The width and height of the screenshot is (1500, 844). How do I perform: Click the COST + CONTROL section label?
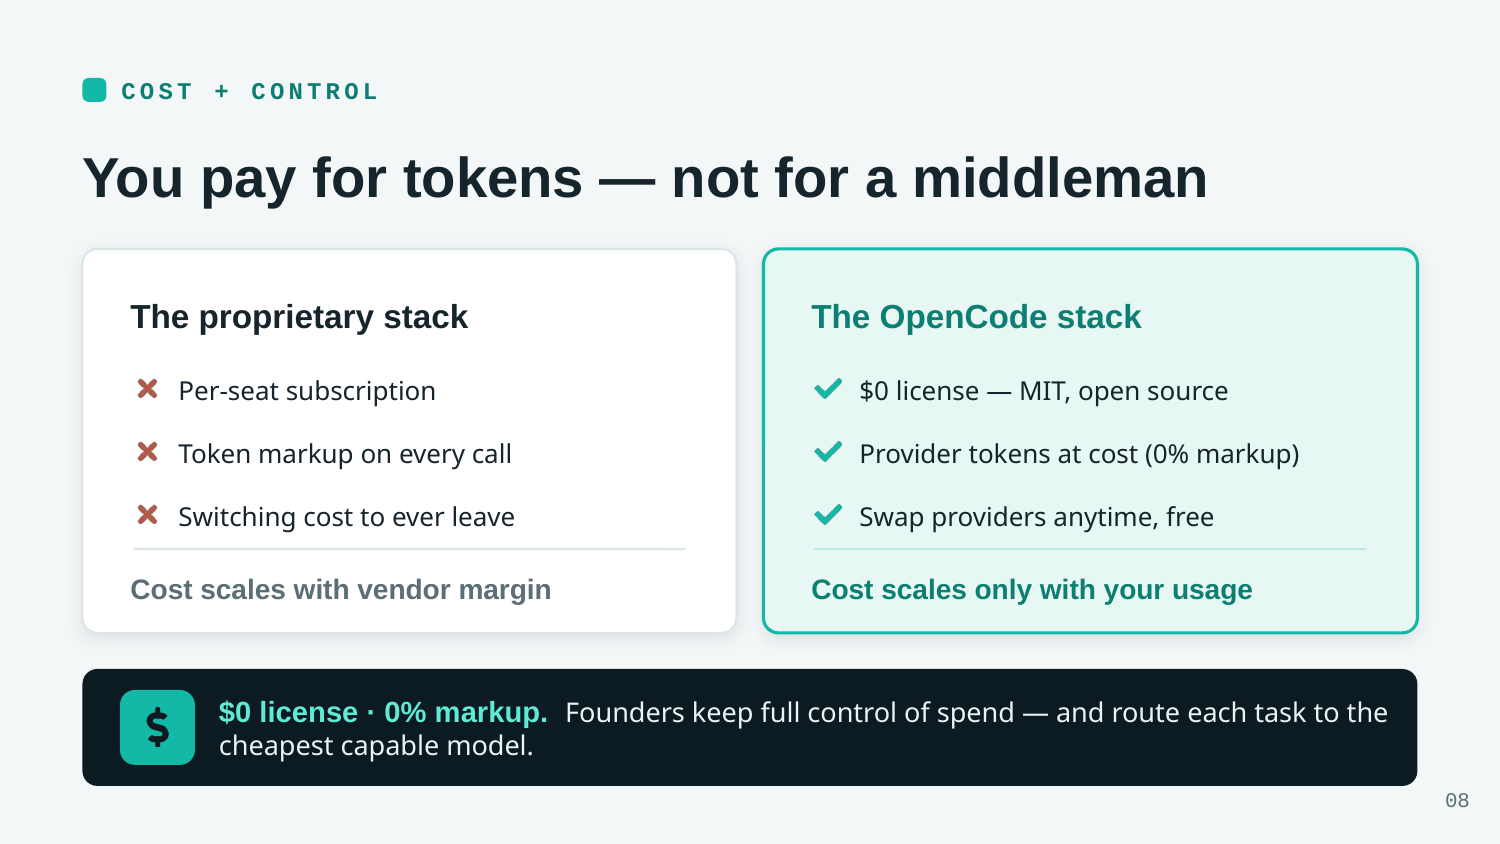click(x=249, y=91)
